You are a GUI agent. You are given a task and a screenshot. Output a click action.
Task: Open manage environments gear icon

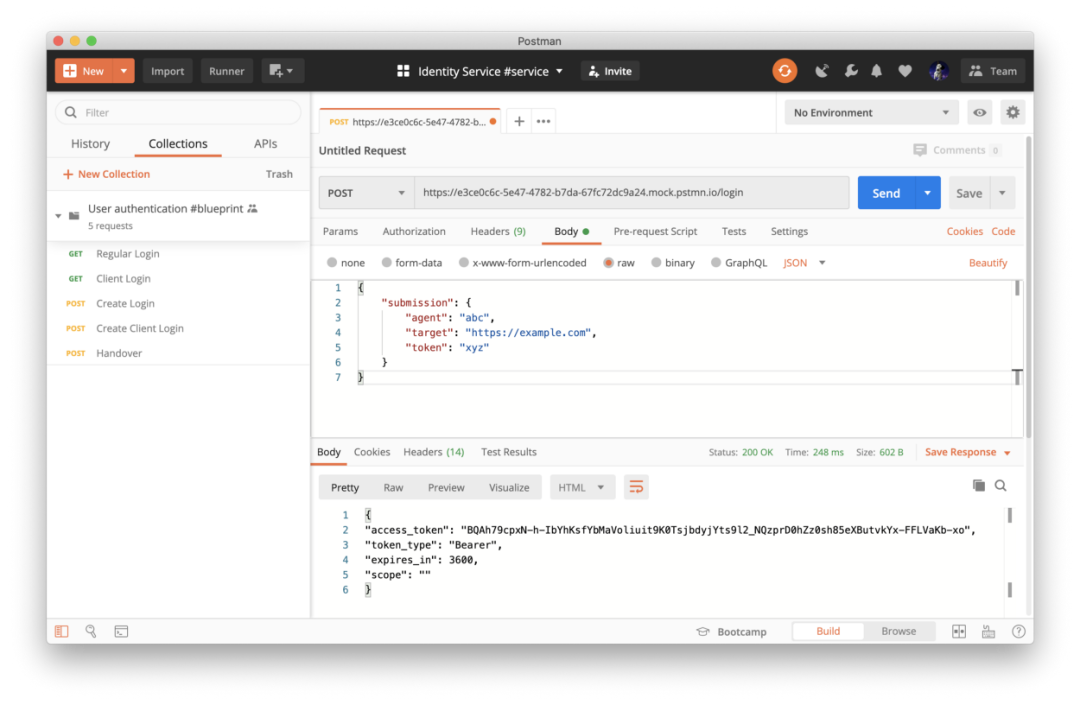[1013, 113]
